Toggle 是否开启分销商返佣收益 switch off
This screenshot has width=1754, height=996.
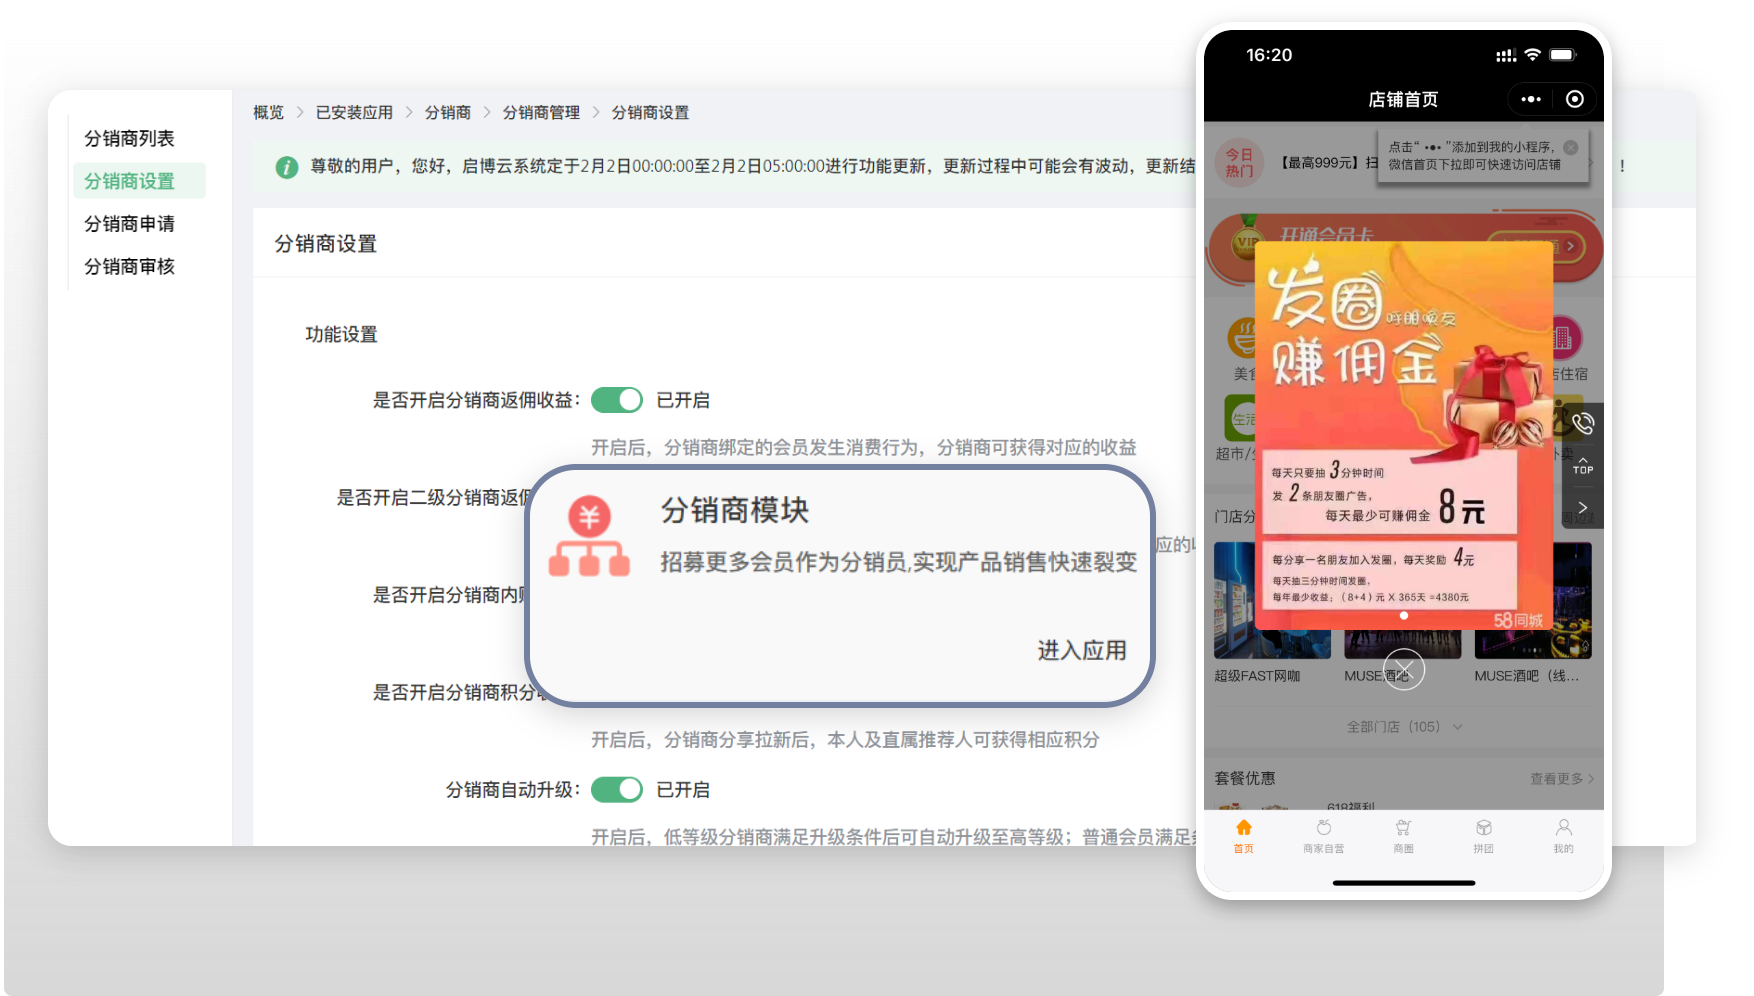(616, 400)
